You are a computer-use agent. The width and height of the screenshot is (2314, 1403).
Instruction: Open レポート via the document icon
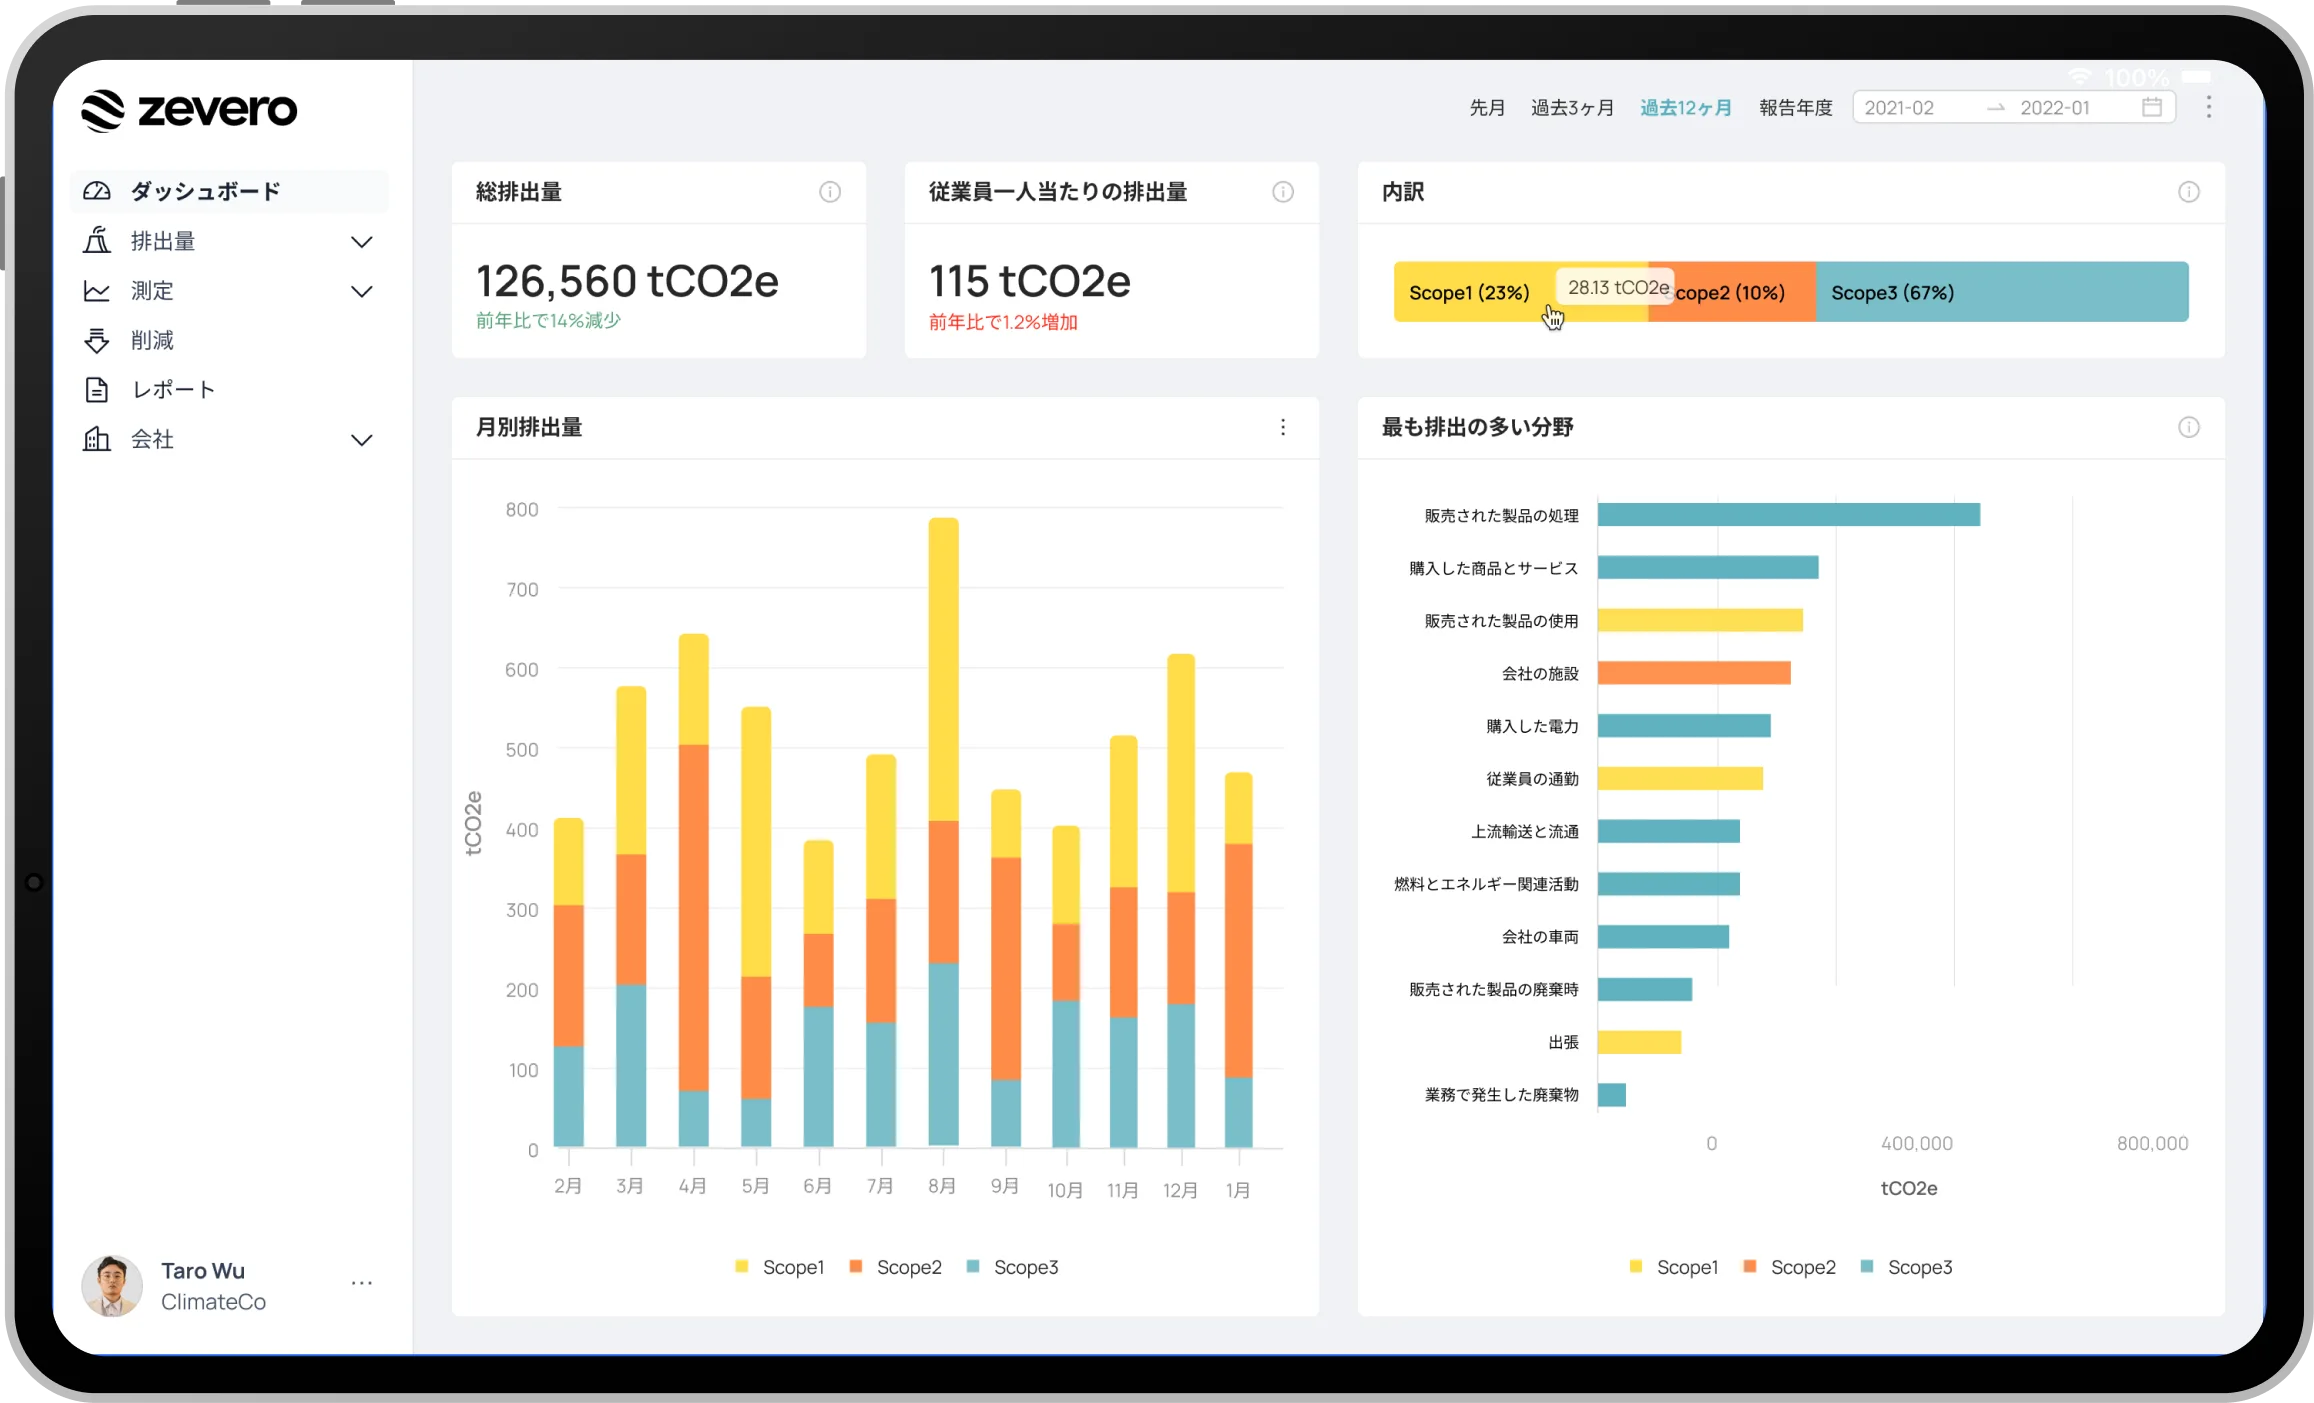[x=97, y=389]
